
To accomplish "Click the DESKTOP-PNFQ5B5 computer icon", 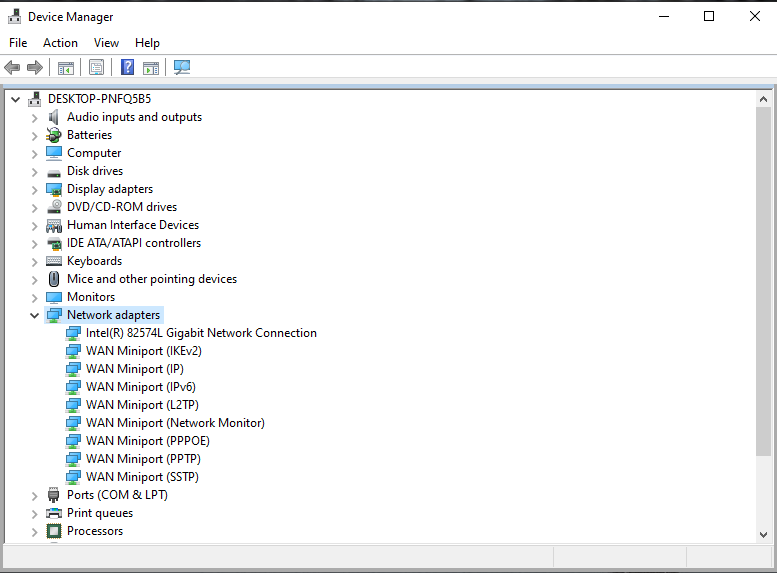I will tap(34, 99).
